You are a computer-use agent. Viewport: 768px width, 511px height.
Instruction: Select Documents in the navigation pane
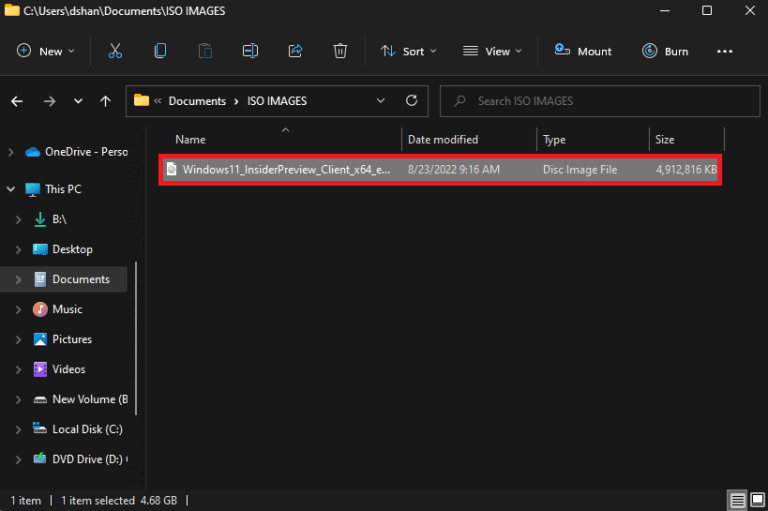pos(80,279)
